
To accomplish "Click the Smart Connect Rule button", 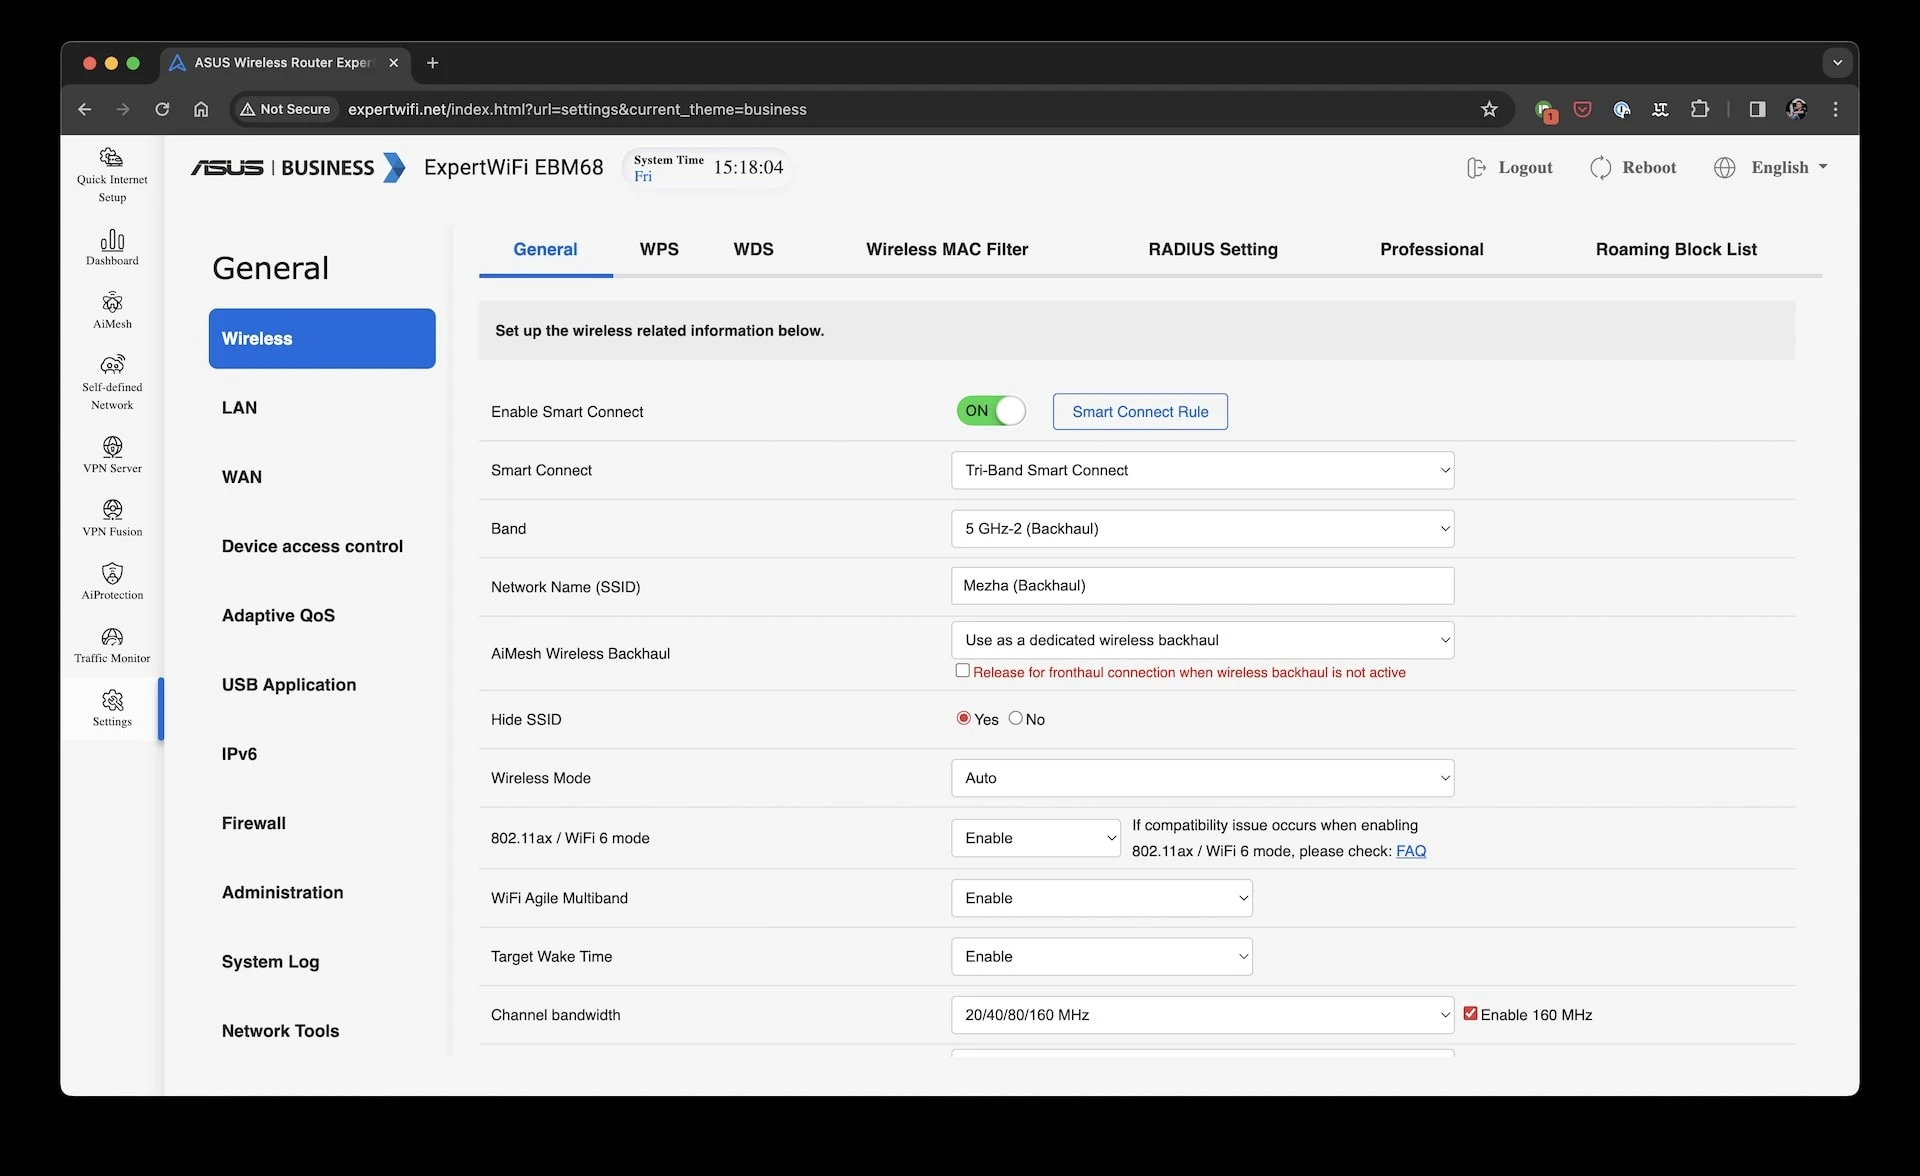I will [x=1140, y=411].
